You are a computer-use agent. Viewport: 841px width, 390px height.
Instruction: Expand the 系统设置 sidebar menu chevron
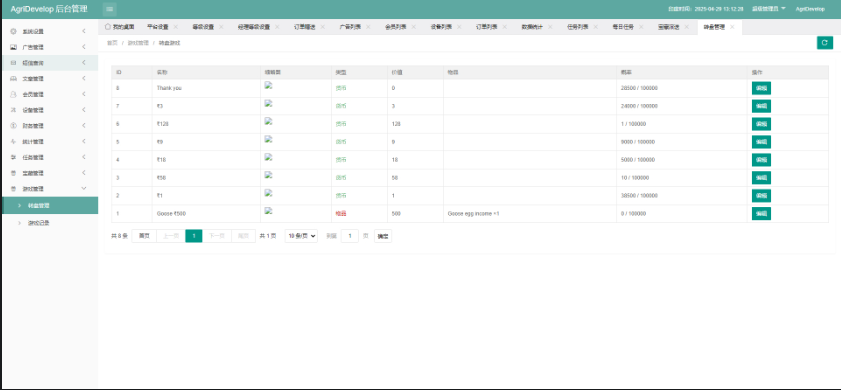point(84,31)
